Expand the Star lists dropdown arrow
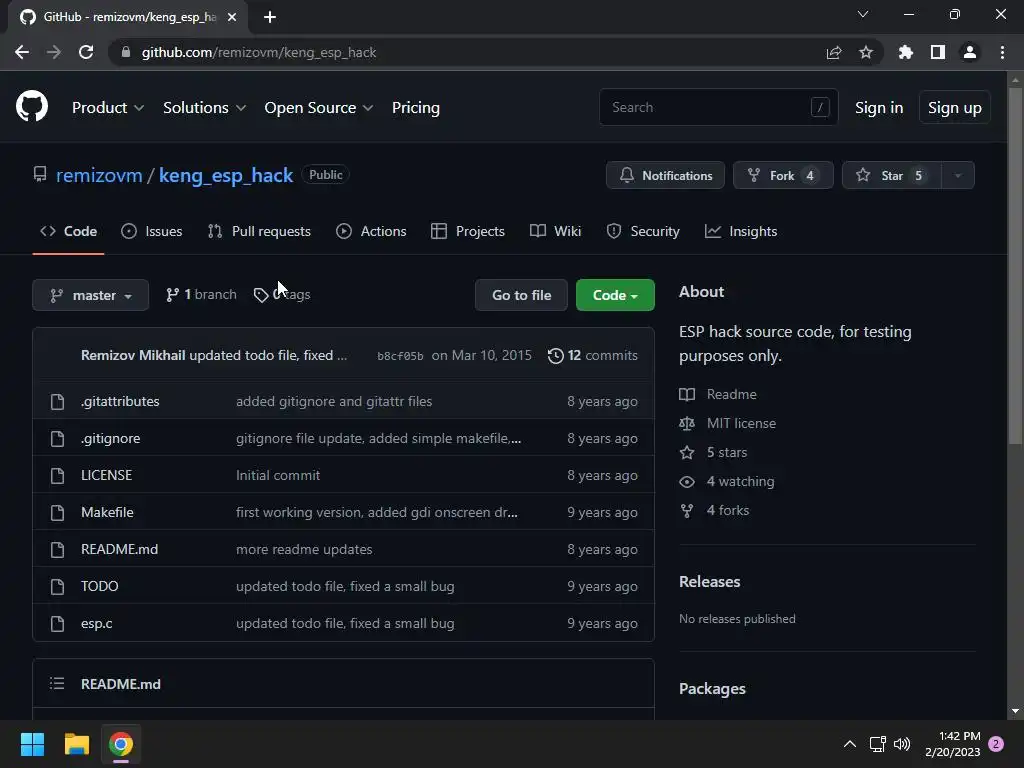This screenshot has width=1024, height=768. pos(958,176)
